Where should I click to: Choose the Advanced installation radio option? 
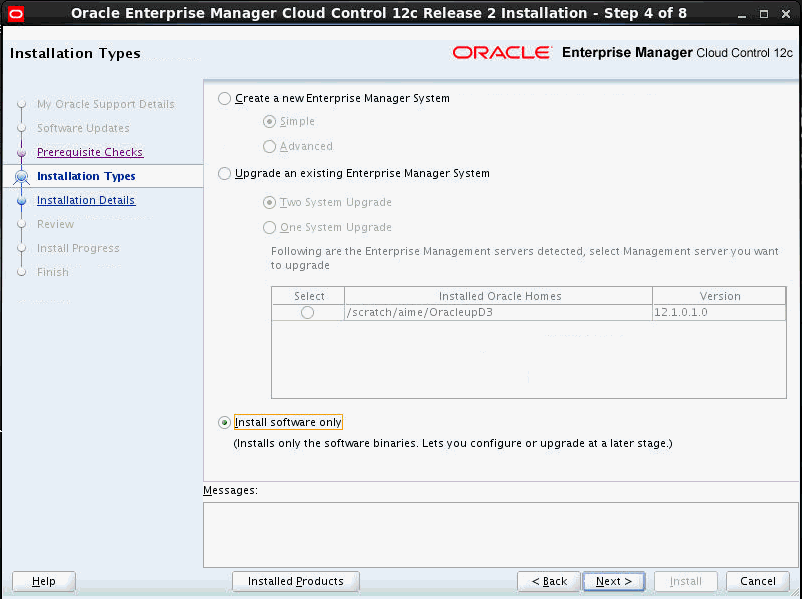(269, 147)
